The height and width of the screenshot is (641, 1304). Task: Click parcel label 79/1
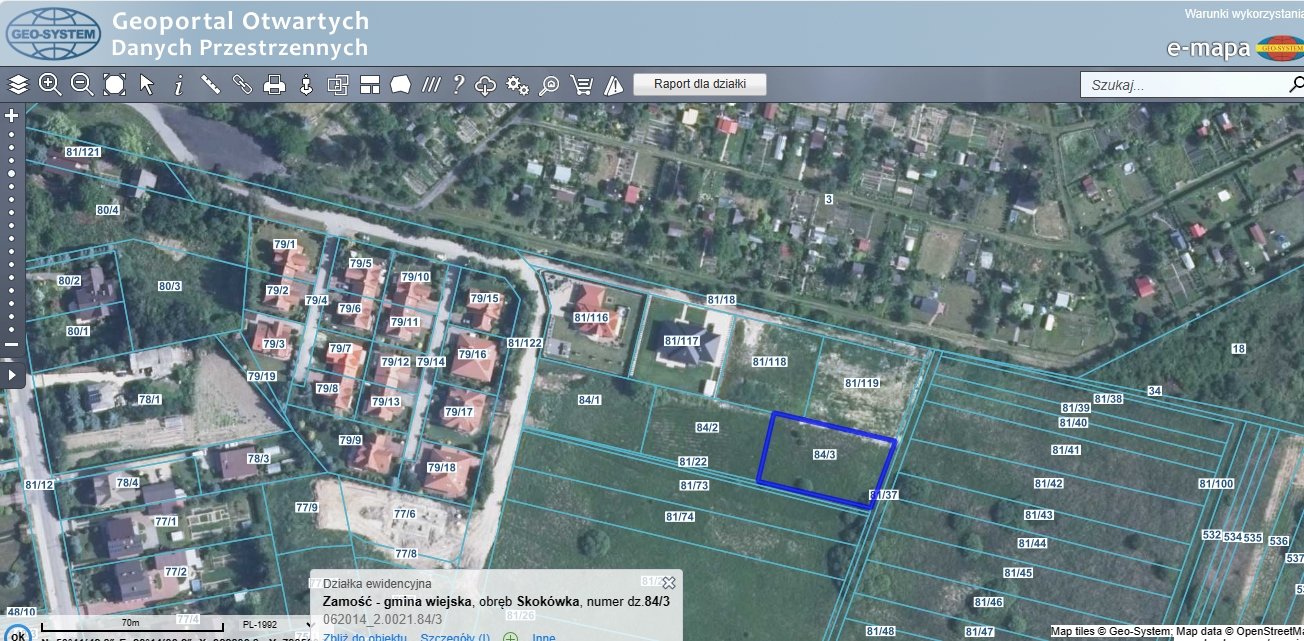pyautogui.click(x=285, y=244)
